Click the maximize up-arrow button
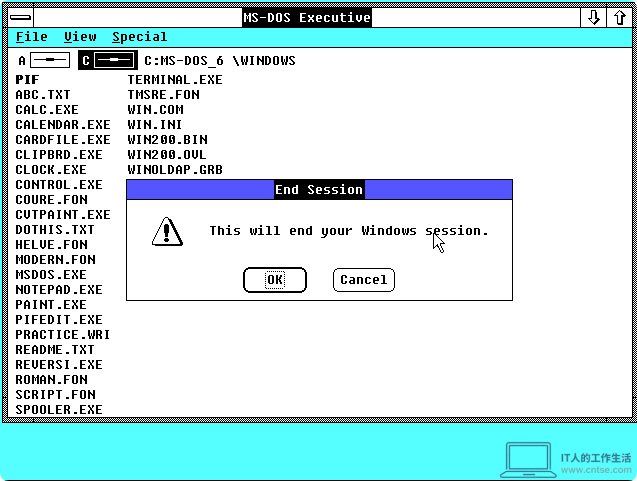The width and height of the screenshot is (637, 481). click(x=619, y=17)
